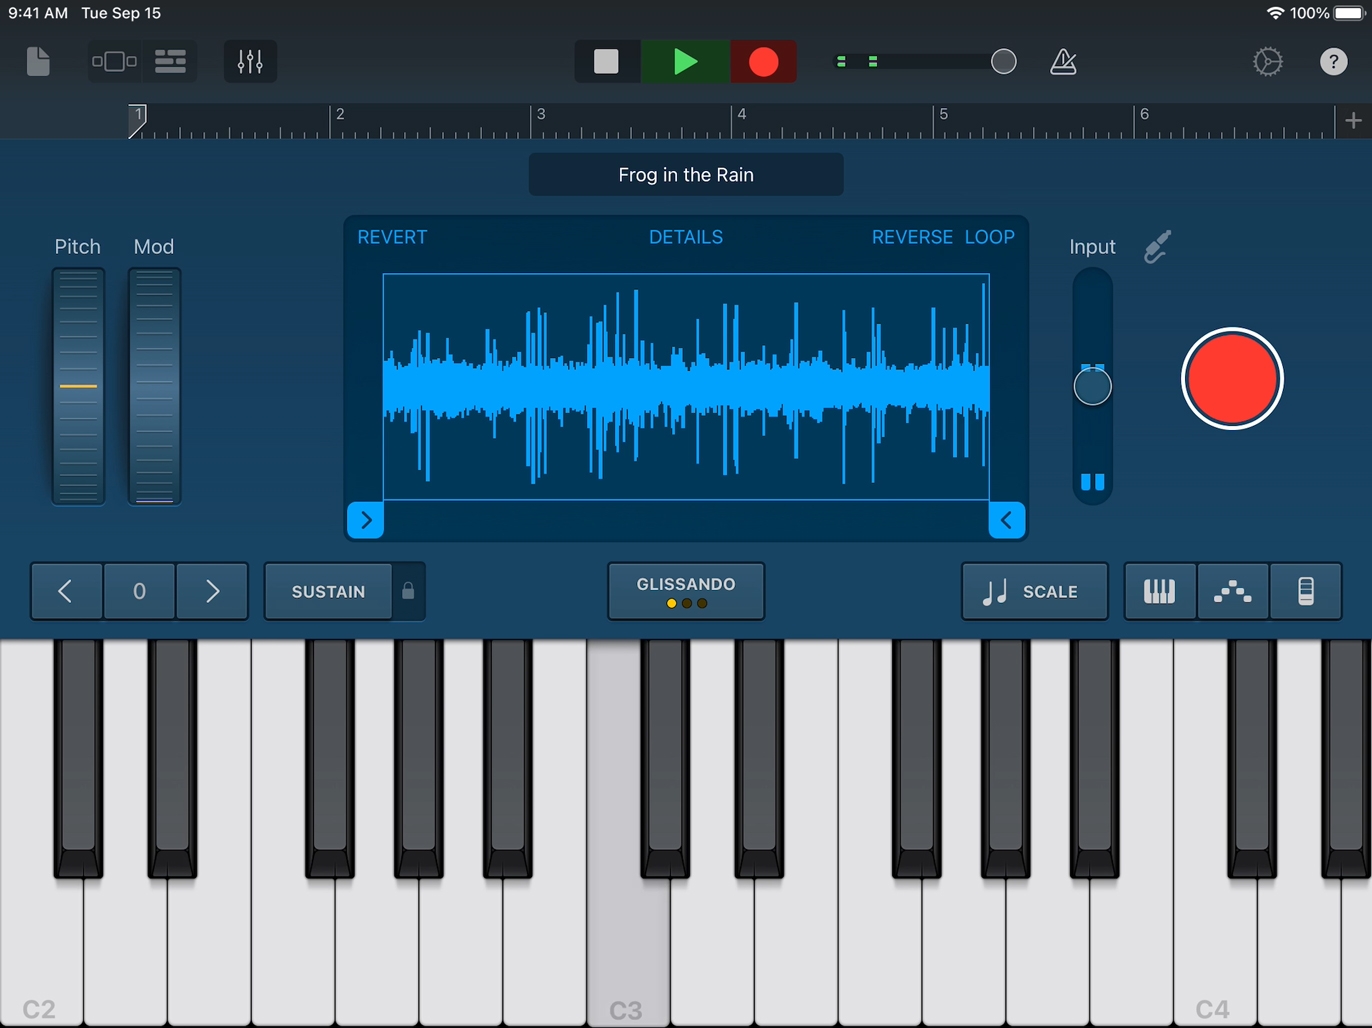Open the DETAILS panel

pyautogui.click(x=686, y=237)
